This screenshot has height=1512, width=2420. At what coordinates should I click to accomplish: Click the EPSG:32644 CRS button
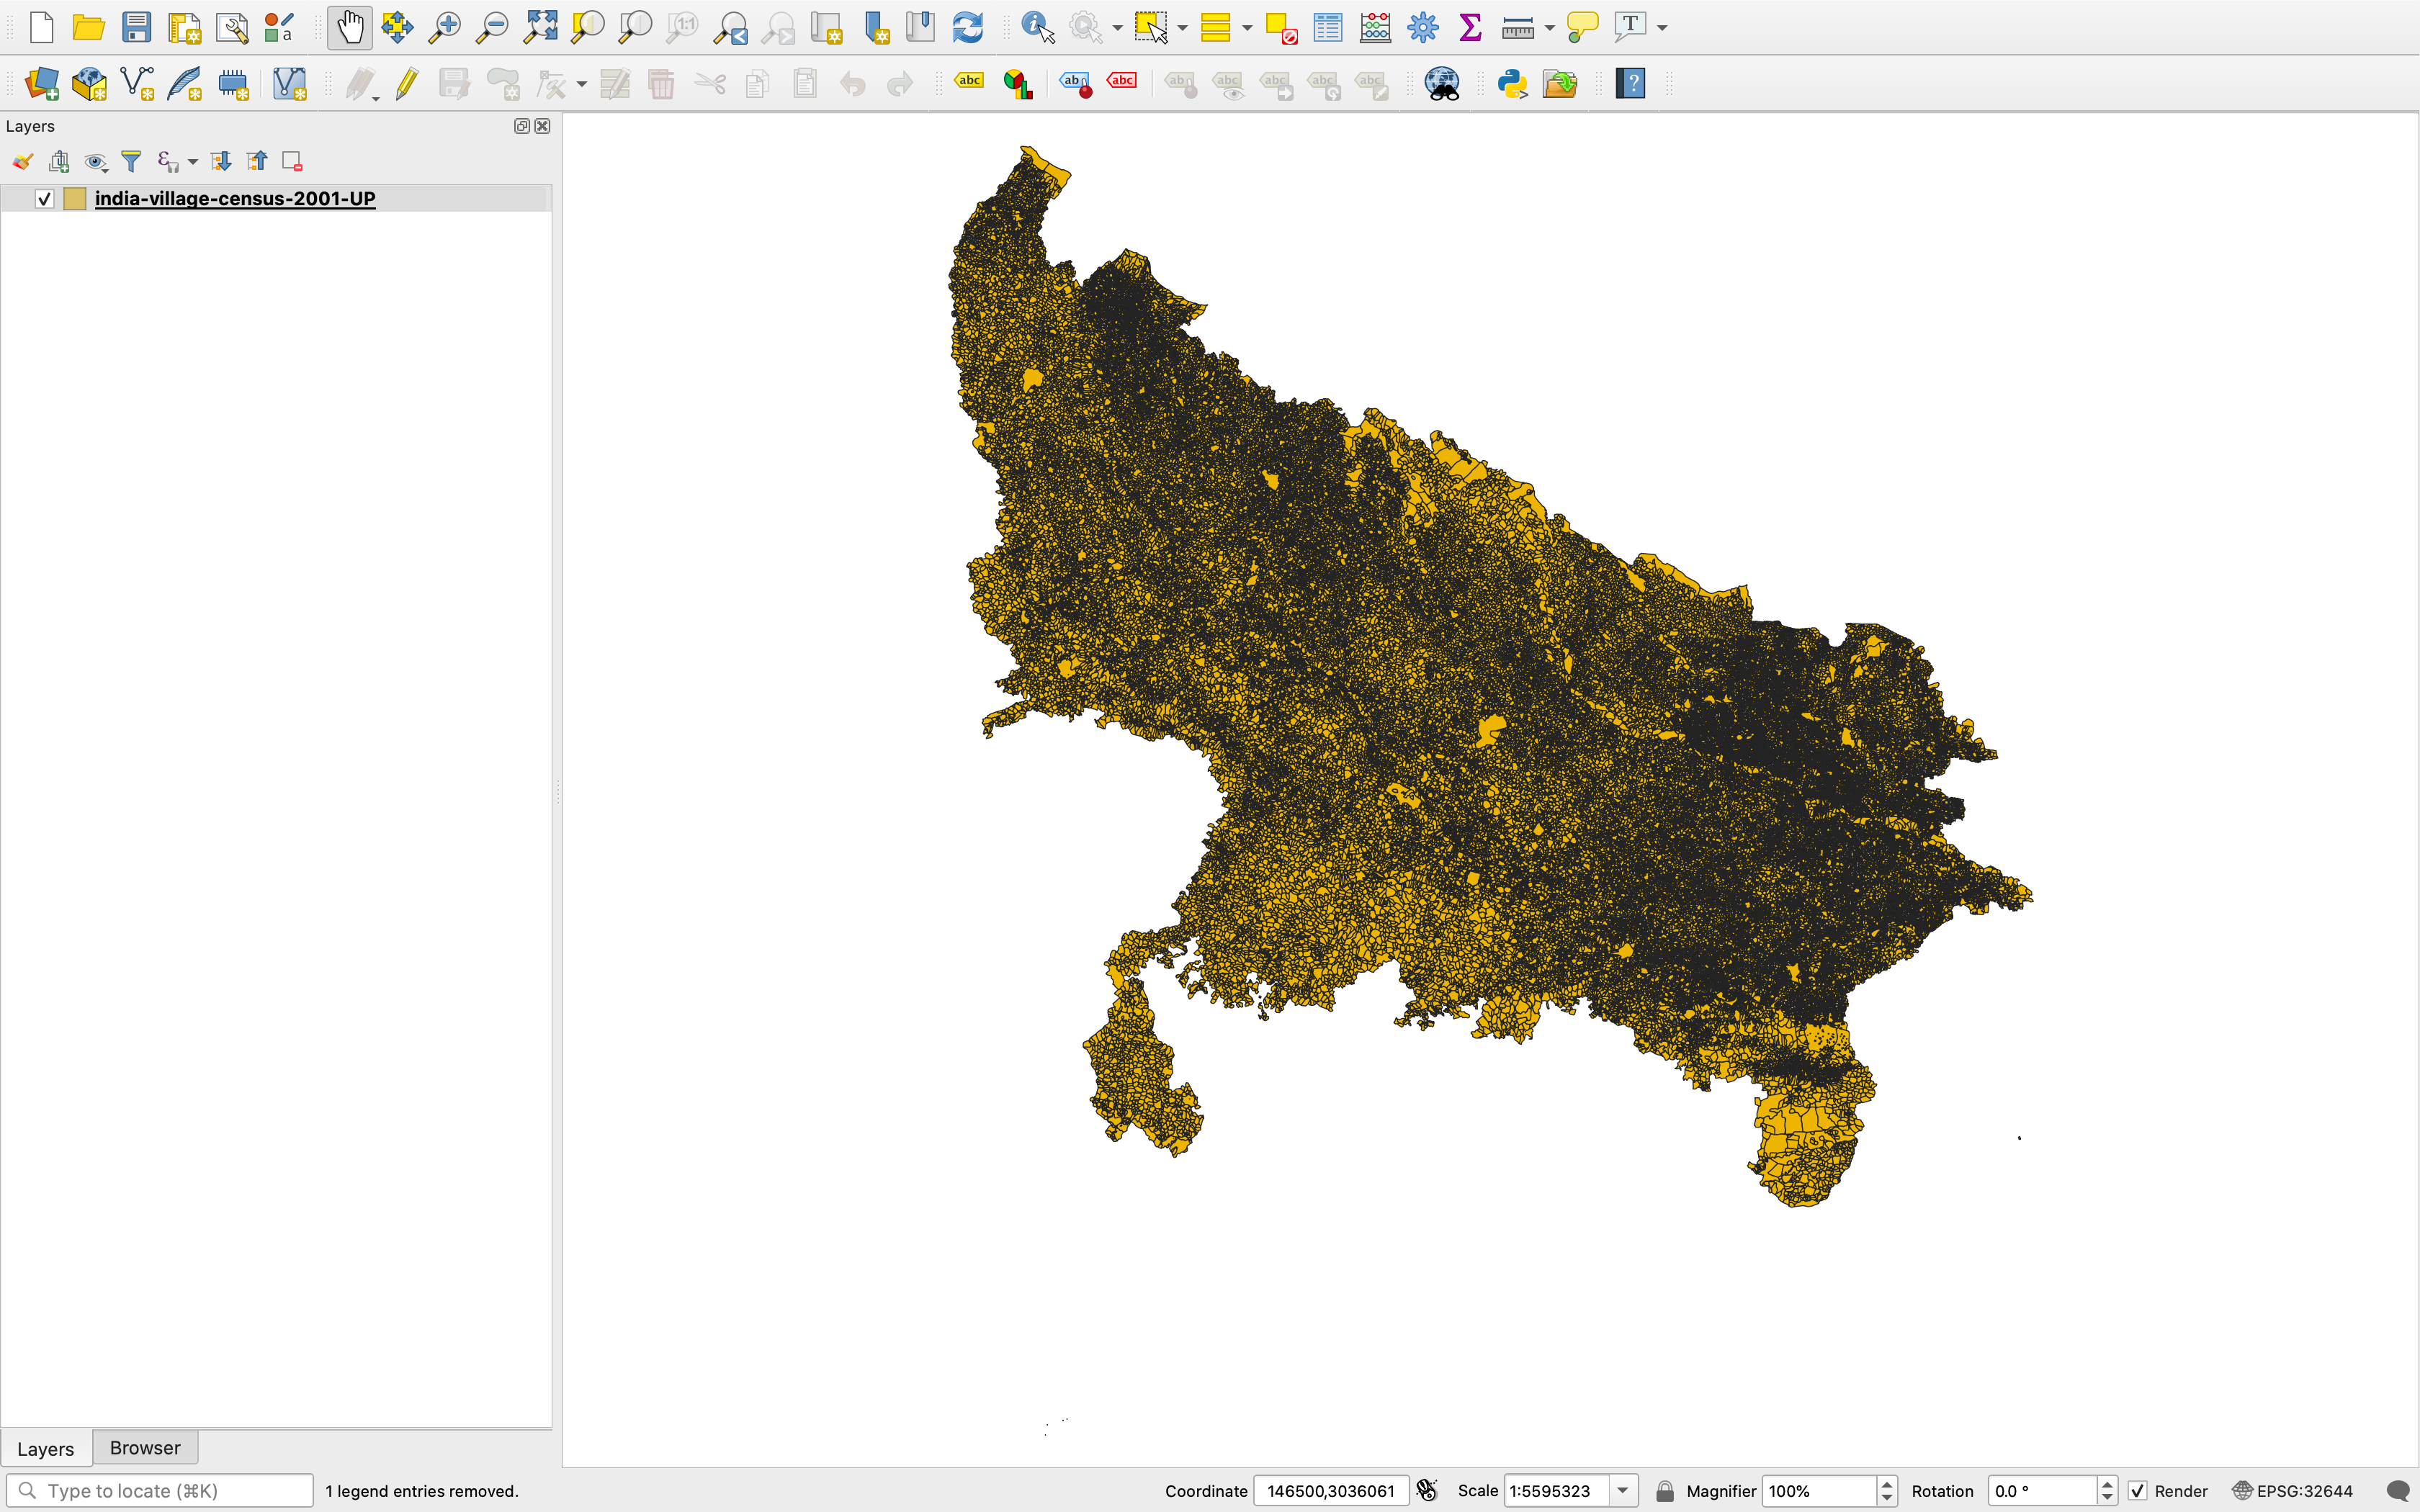point(2293,1491)
